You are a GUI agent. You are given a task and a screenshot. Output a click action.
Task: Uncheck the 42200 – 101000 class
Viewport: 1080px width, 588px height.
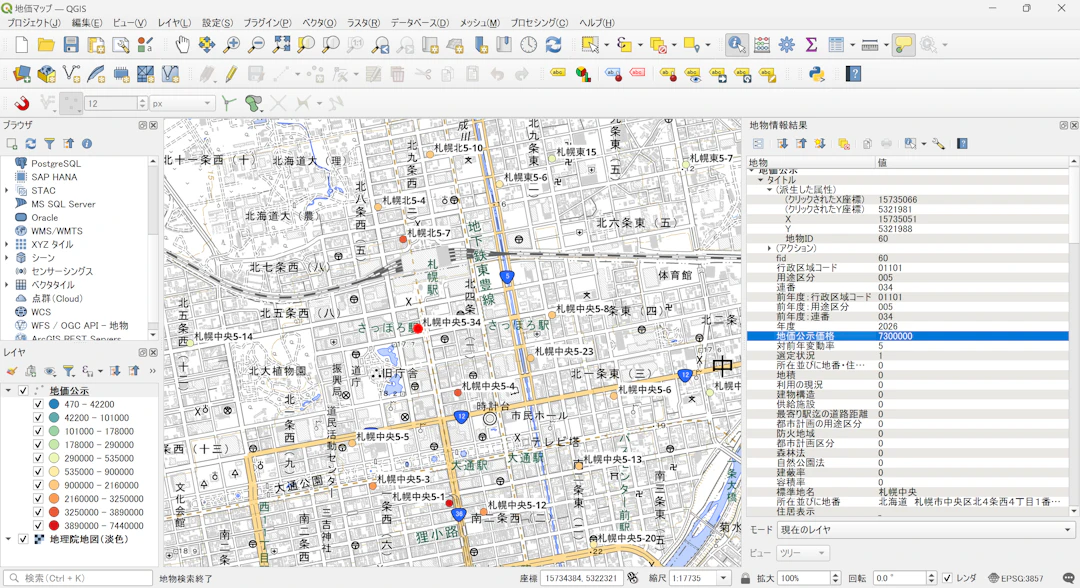[x=38, y=418]
